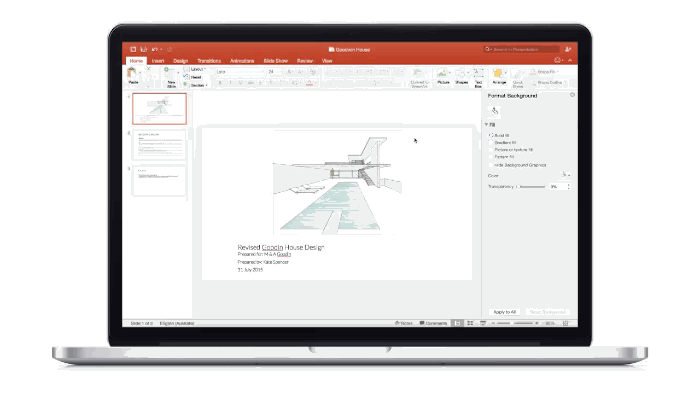Image resolution: width=700 pixels, height=394 pixels.
Task: Adjust the Transparency slider
Action: click(x=531, y=187)
